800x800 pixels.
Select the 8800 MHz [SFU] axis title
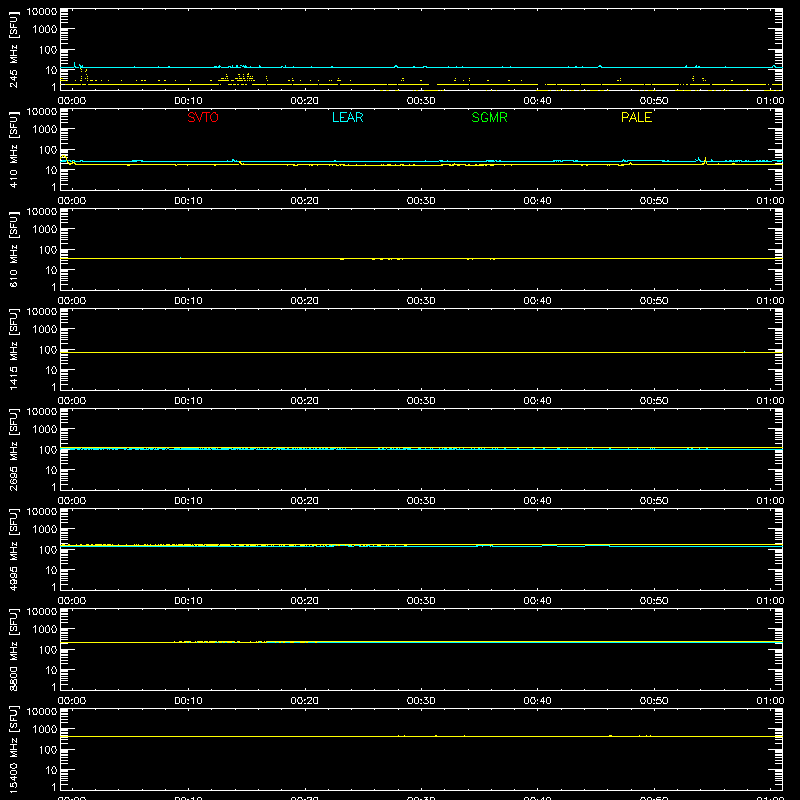[x=13, y=649]
